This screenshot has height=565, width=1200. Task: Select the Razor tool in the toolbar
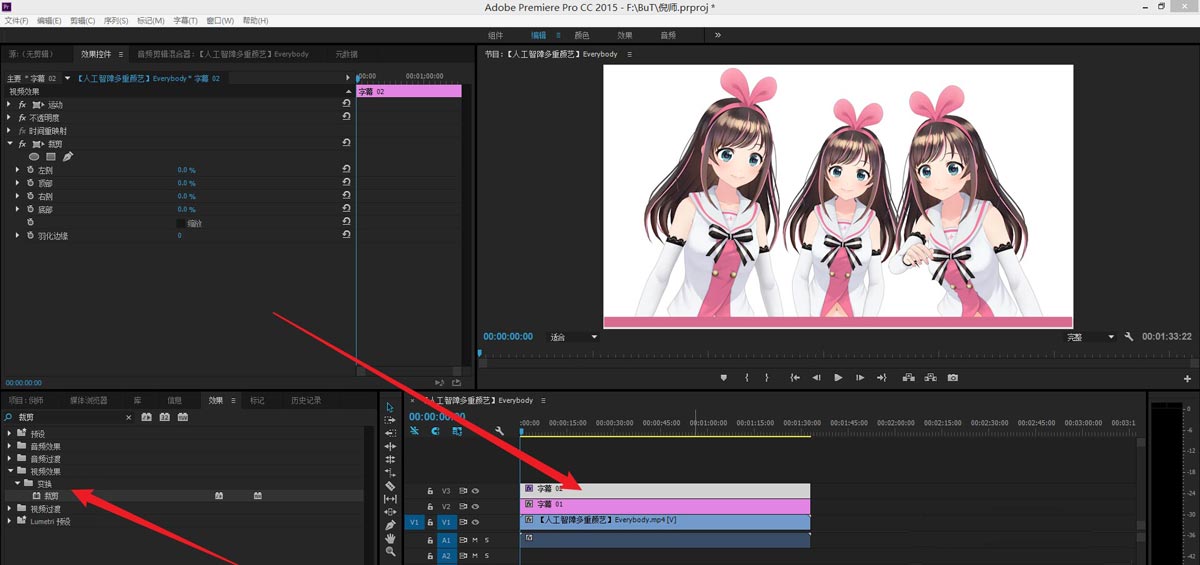click(390, 486)
